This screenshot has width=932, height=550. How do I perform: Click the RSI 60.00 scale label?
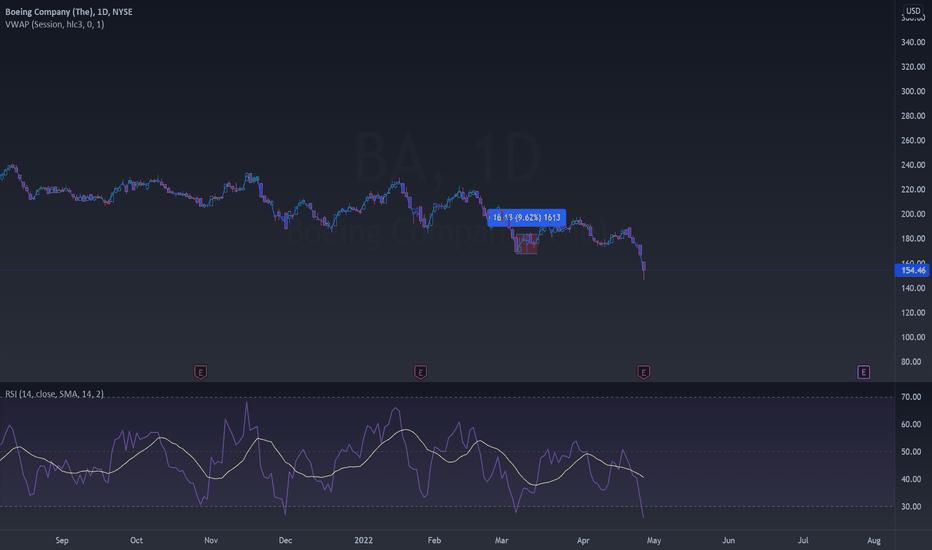point(911,425)
